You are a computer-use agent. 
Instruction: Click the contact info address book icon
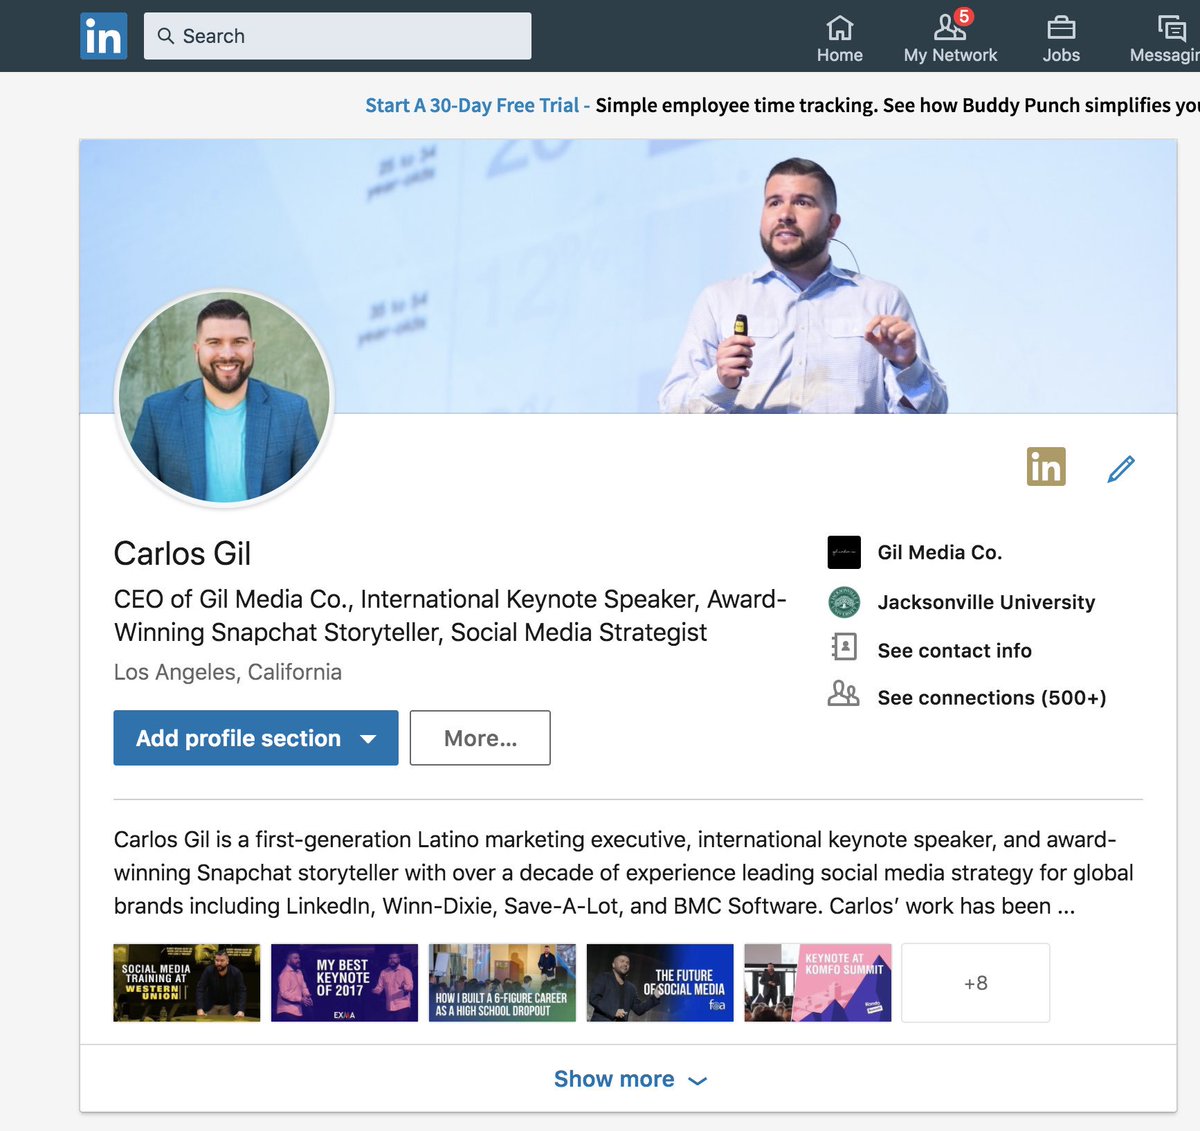click(x=844, y=647)
